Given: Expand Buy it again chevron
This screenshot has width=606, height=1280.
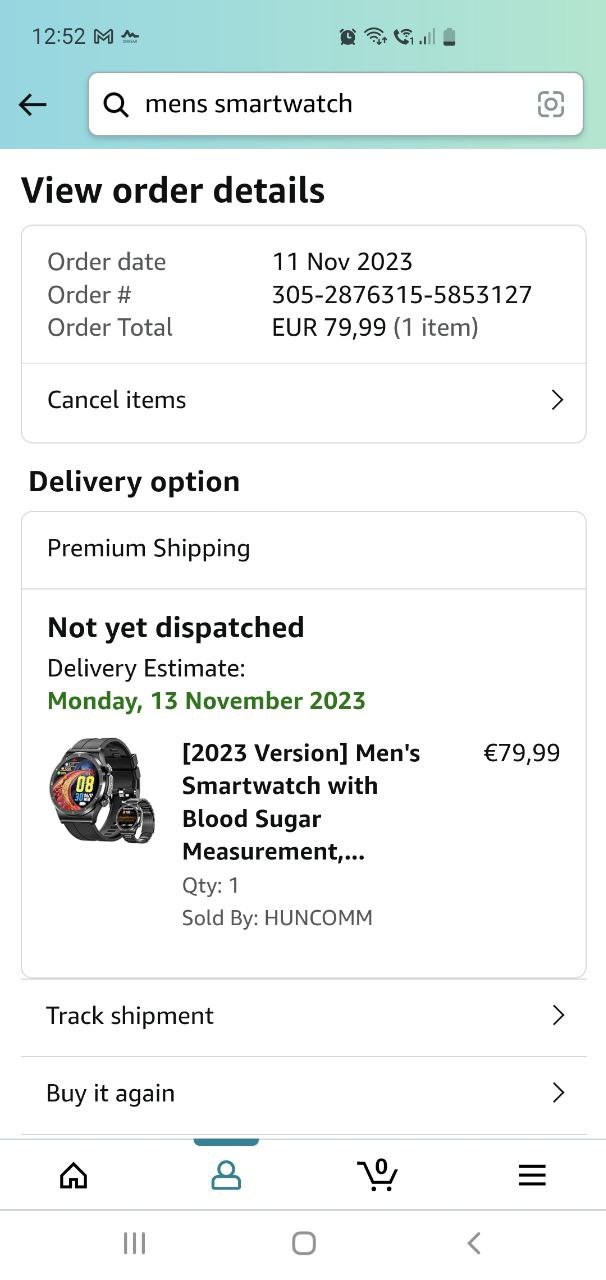Looking at the screenshot, I should [x=558, y=1093].
